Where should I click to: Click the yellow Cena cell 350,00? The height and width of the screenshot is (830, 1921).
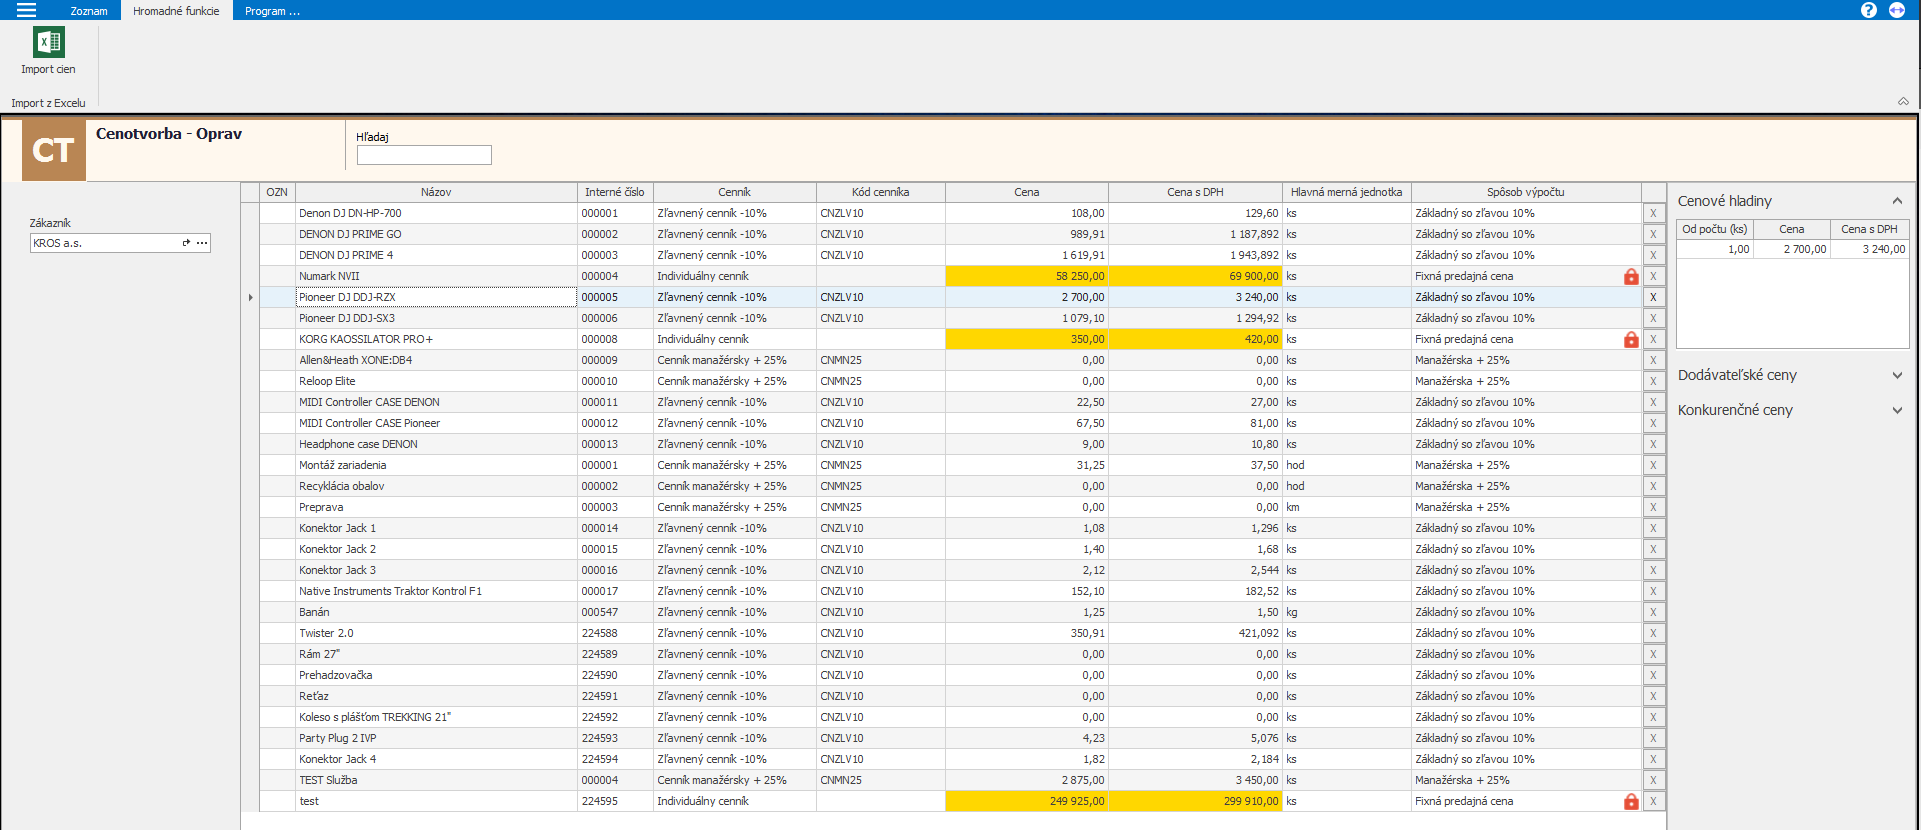pos(1027,339)
